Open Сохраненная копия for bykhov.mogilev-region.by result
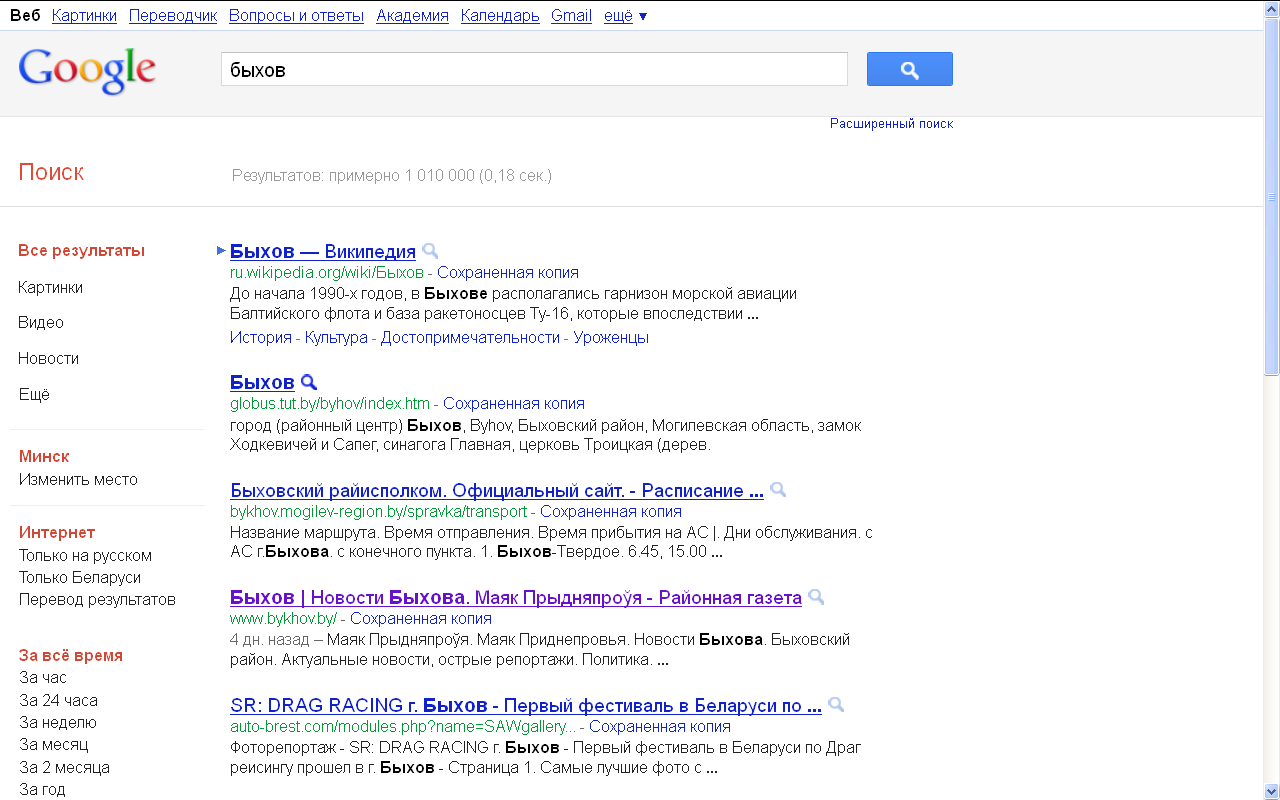The image size is (1280, 800). point(611,511)
